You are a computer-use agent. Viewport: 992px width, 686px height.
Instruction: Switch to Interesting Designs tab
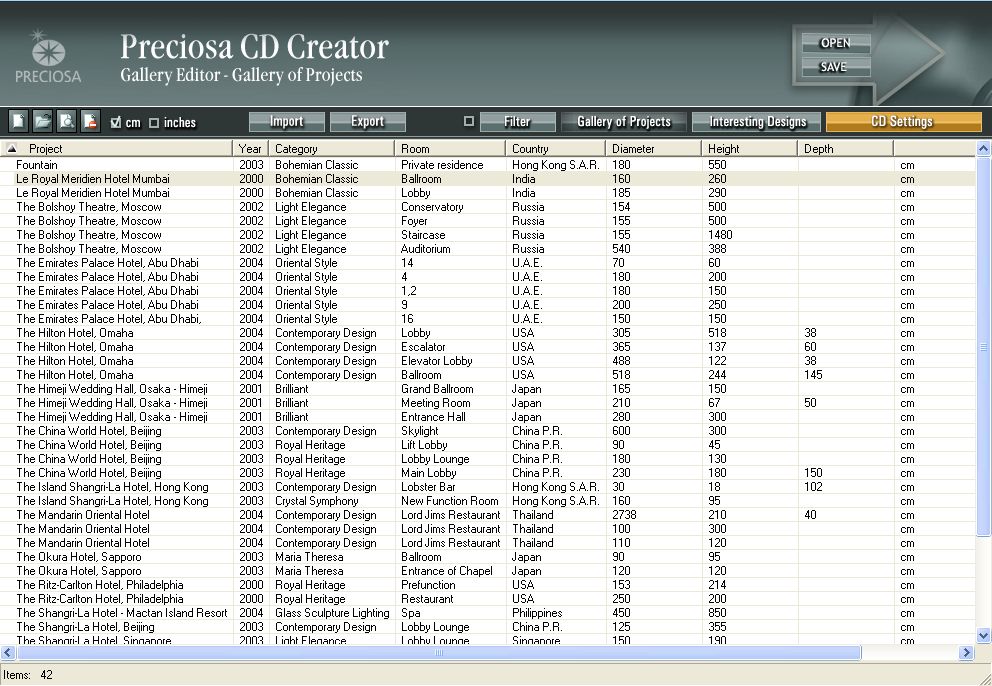757,122
